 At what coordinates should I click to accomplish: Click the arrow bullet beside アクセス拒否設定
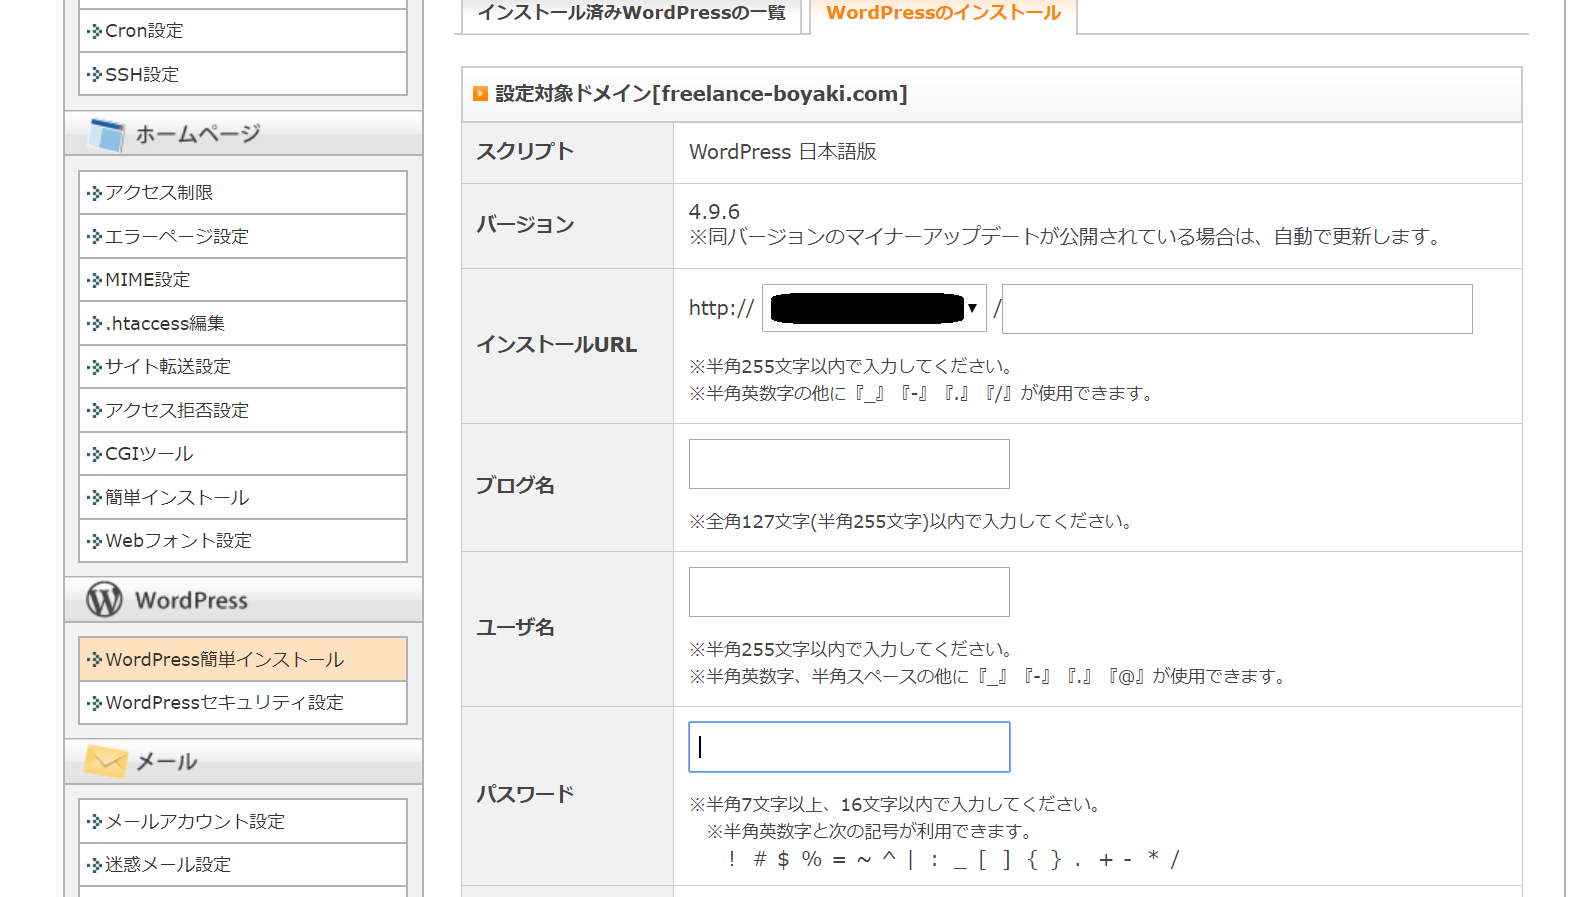tap(94, 411)
